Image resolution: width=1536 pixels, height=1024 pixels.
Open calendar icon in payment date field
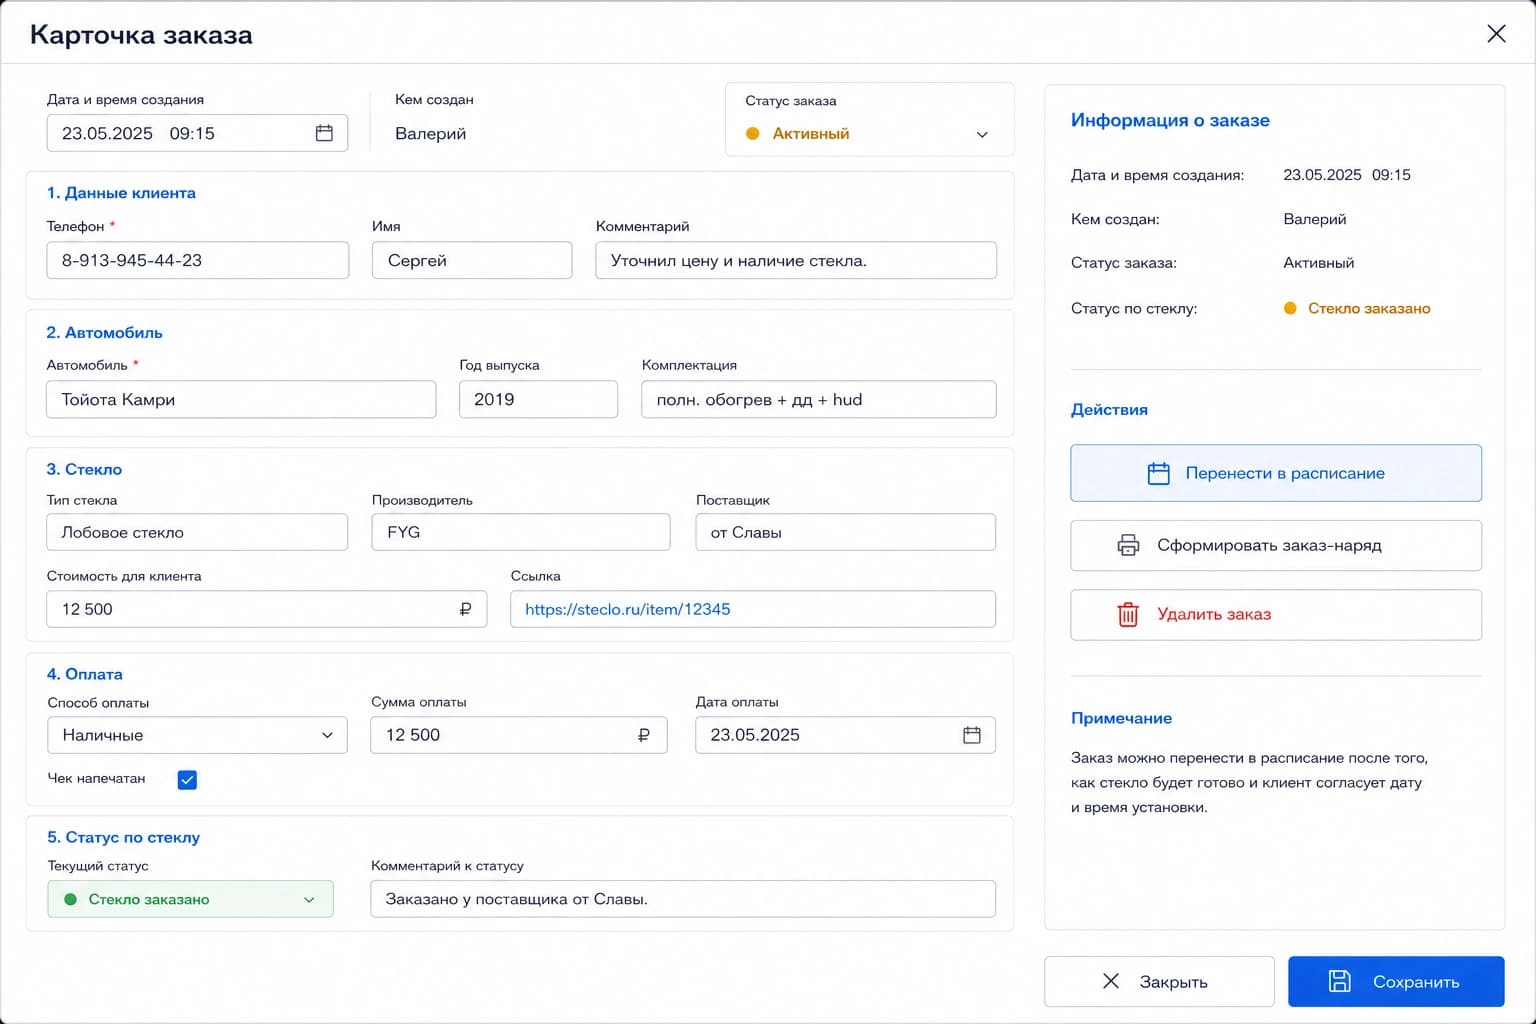pyautogui.click(x=971, y=735)
